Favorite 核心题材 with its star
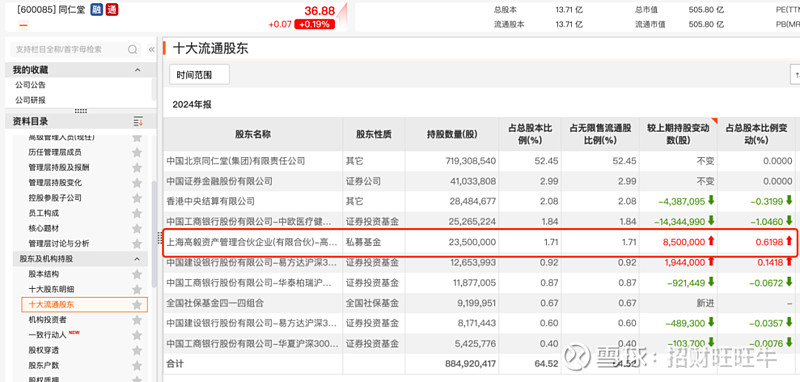800x382 pixels. click(137, 228)
